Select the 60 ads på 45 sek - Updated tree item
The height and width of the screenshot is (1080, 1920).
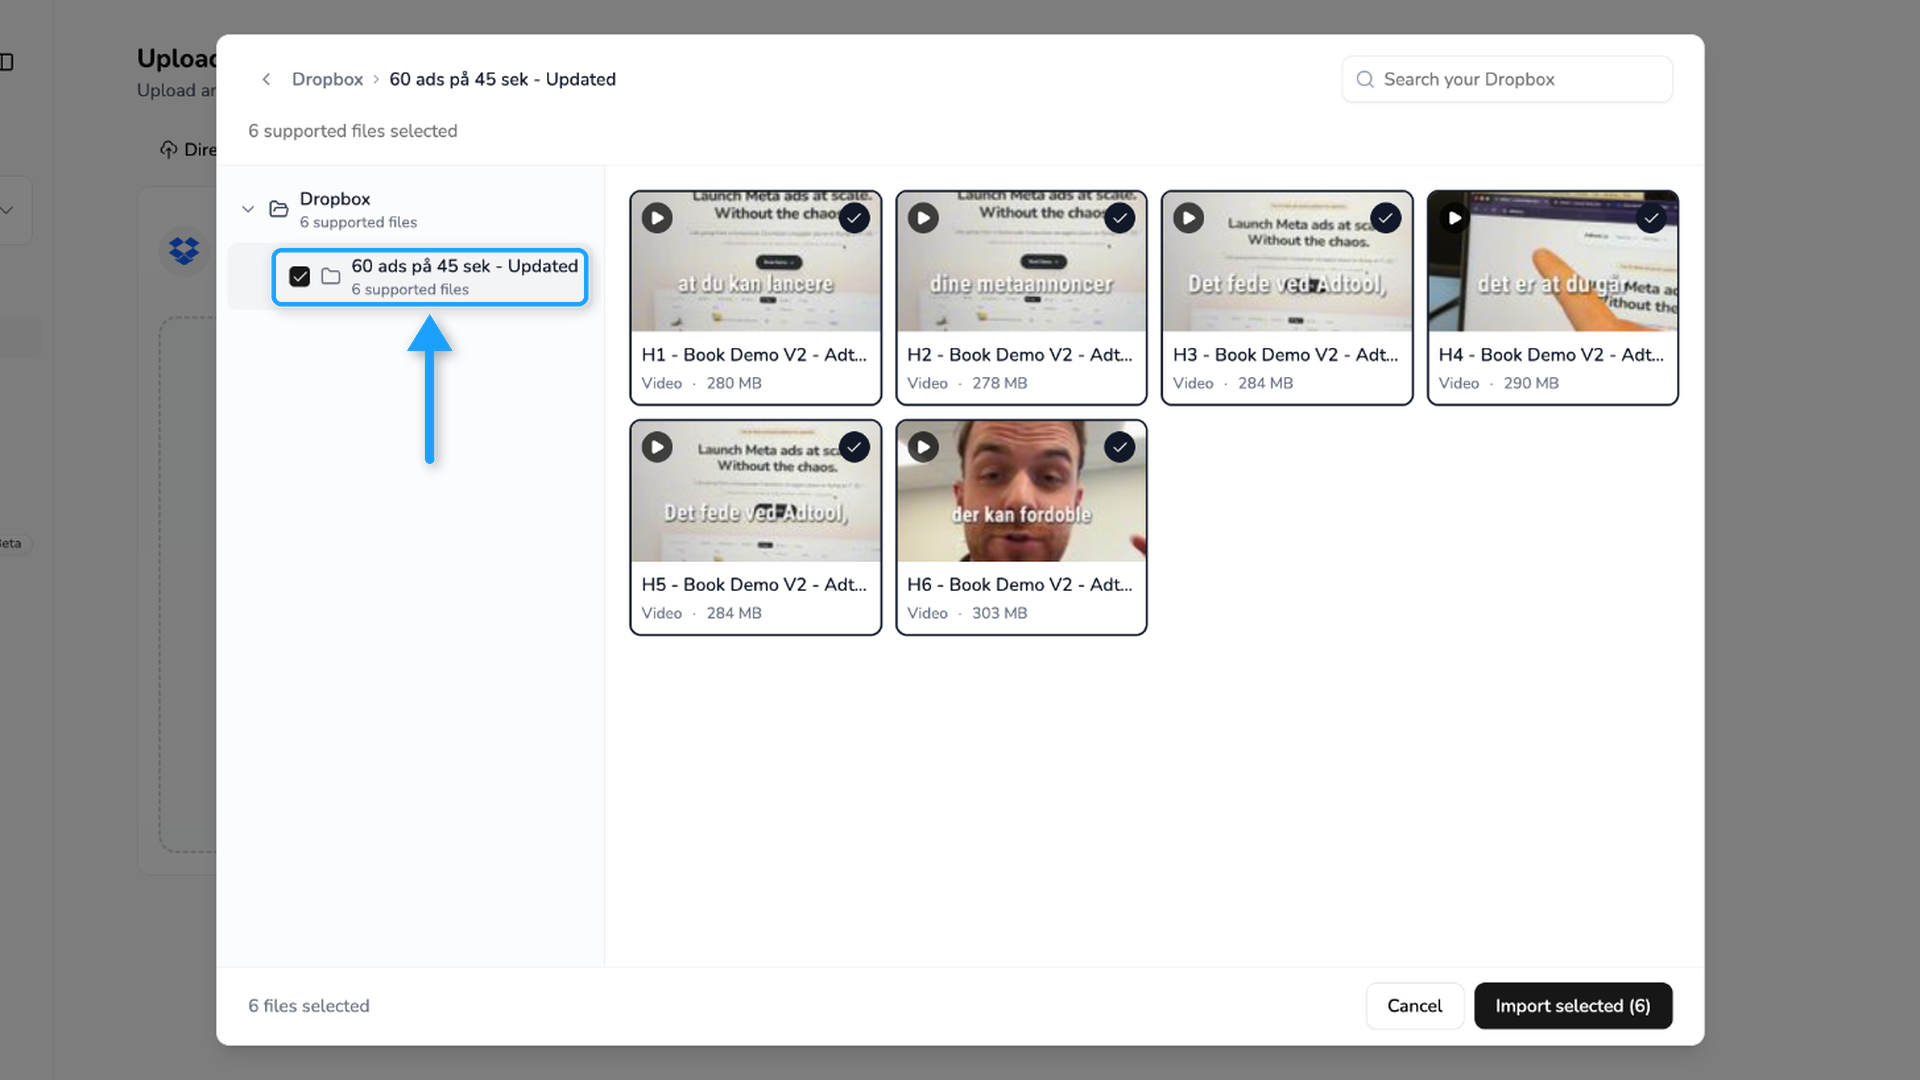coord(430,277)
